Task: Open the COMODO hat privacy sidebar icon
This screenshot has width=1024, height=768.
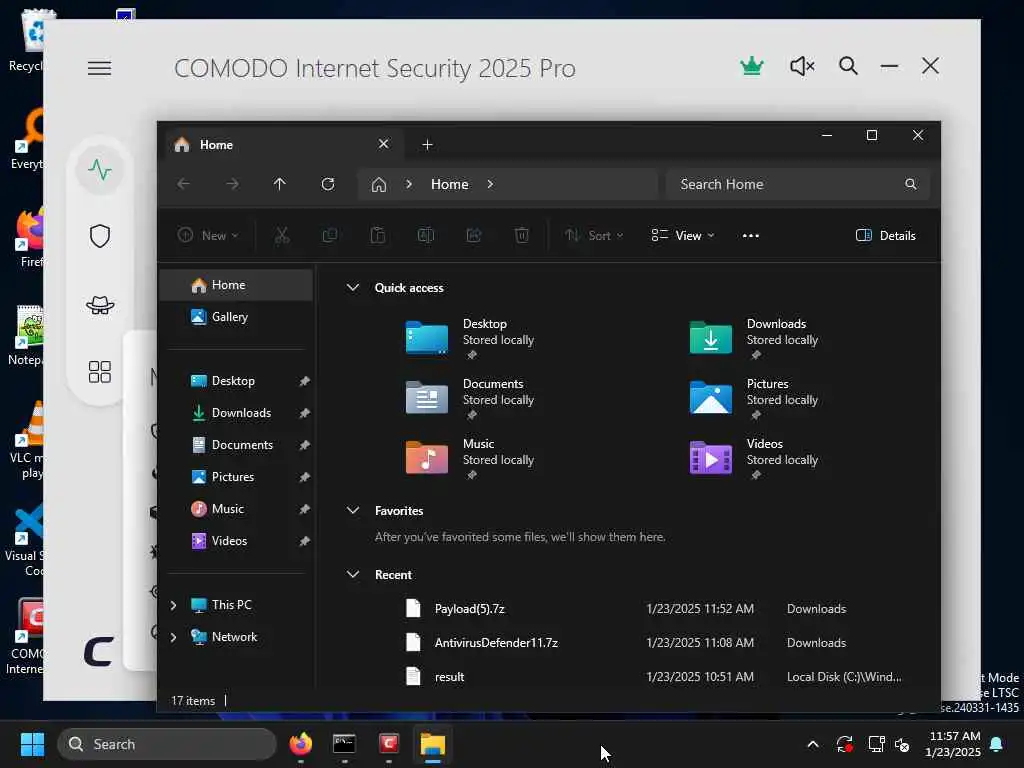Action: [x=99, y=304]
